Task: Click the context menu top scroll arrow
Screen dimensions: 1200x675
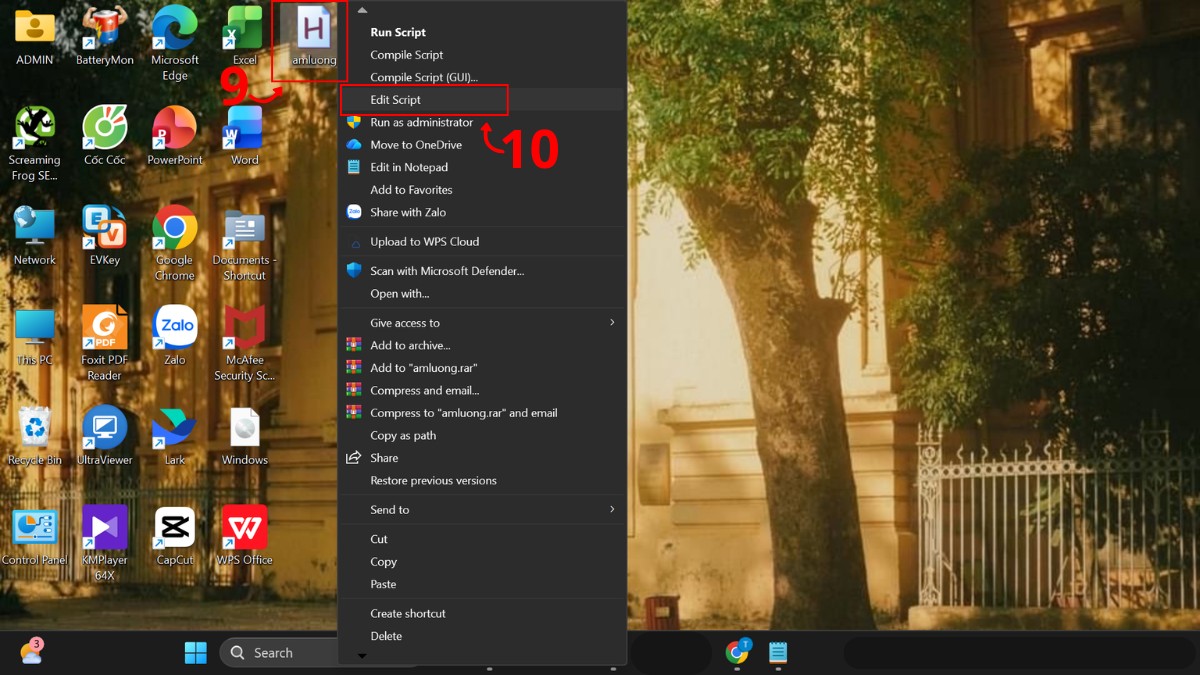Action: 362,10
